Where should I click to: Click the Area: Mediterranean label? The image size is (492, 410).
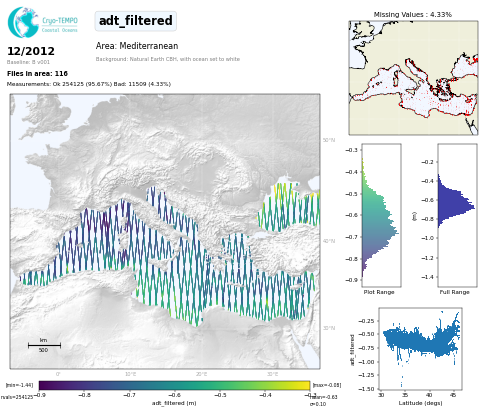pyautogui.click(x=137, y=46)
